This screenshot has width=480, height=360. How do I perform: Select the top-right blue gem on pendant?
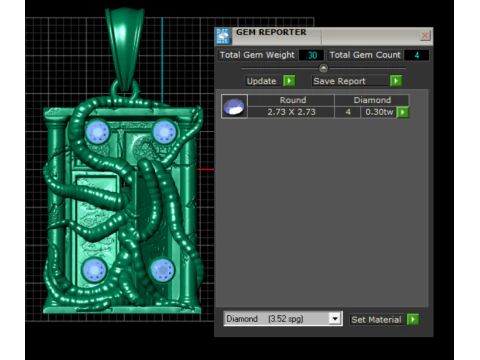164,132
